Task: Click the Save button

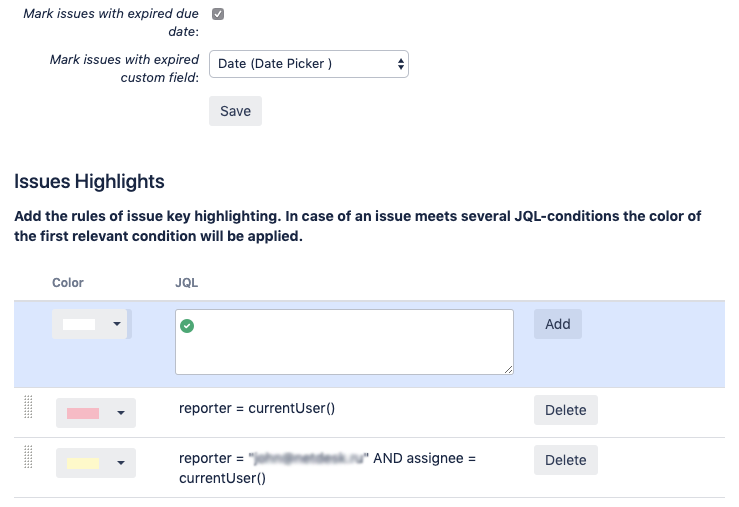Action: click(235, 111)
